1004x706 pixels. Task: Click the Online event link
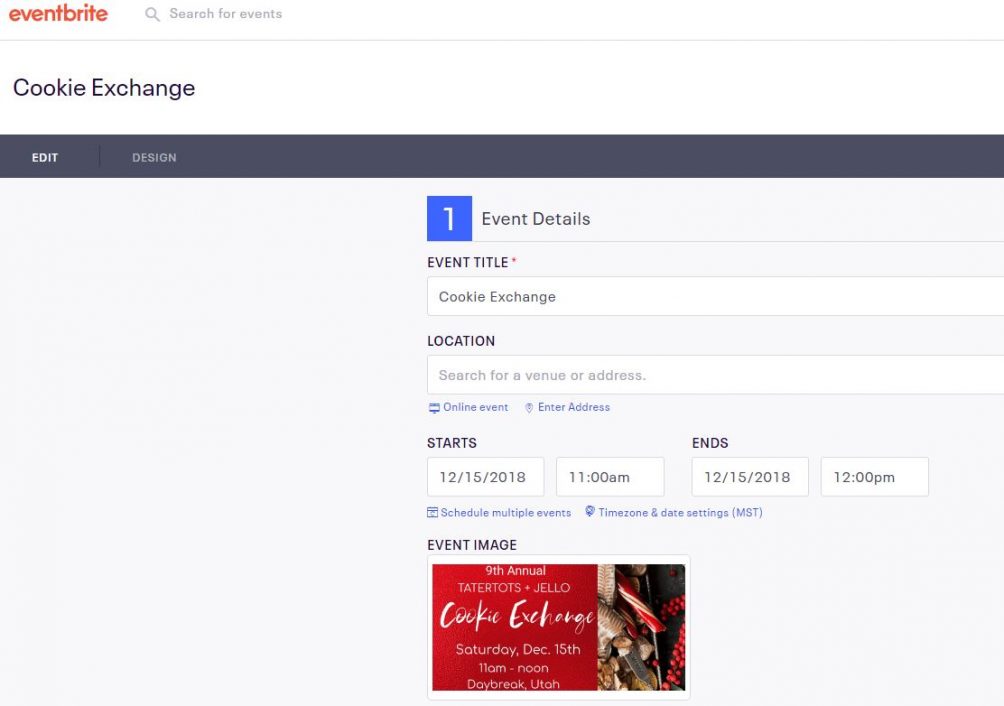(475, 407)
